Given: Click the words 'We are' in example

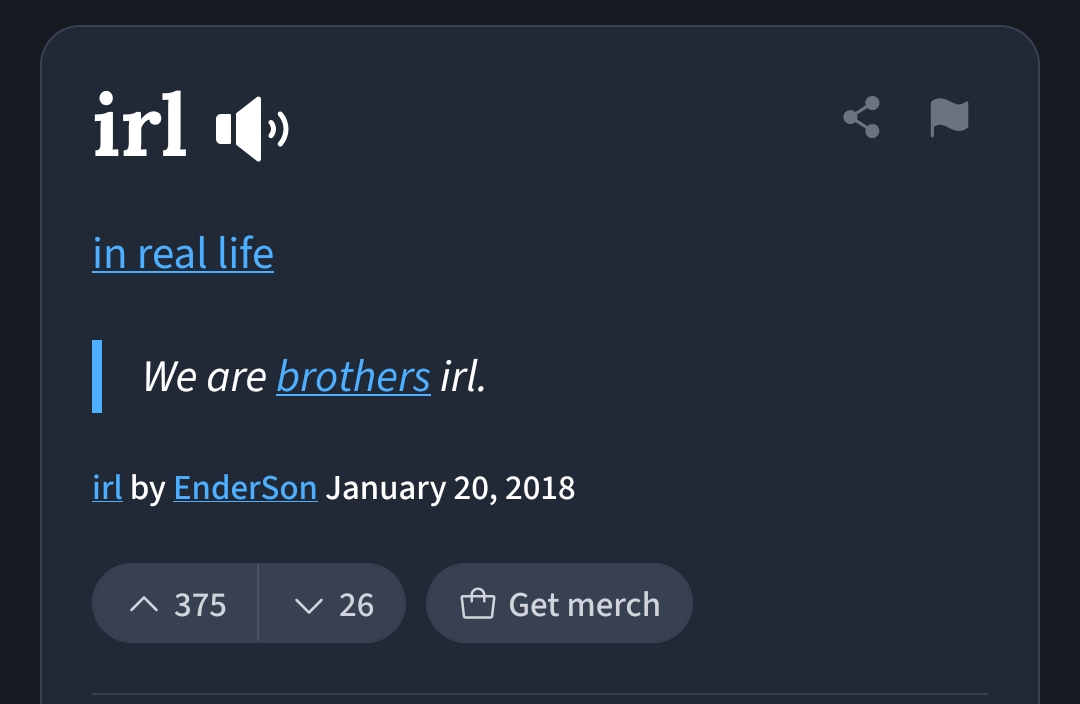Looking at the screenshot, I should tap(205, 377).
